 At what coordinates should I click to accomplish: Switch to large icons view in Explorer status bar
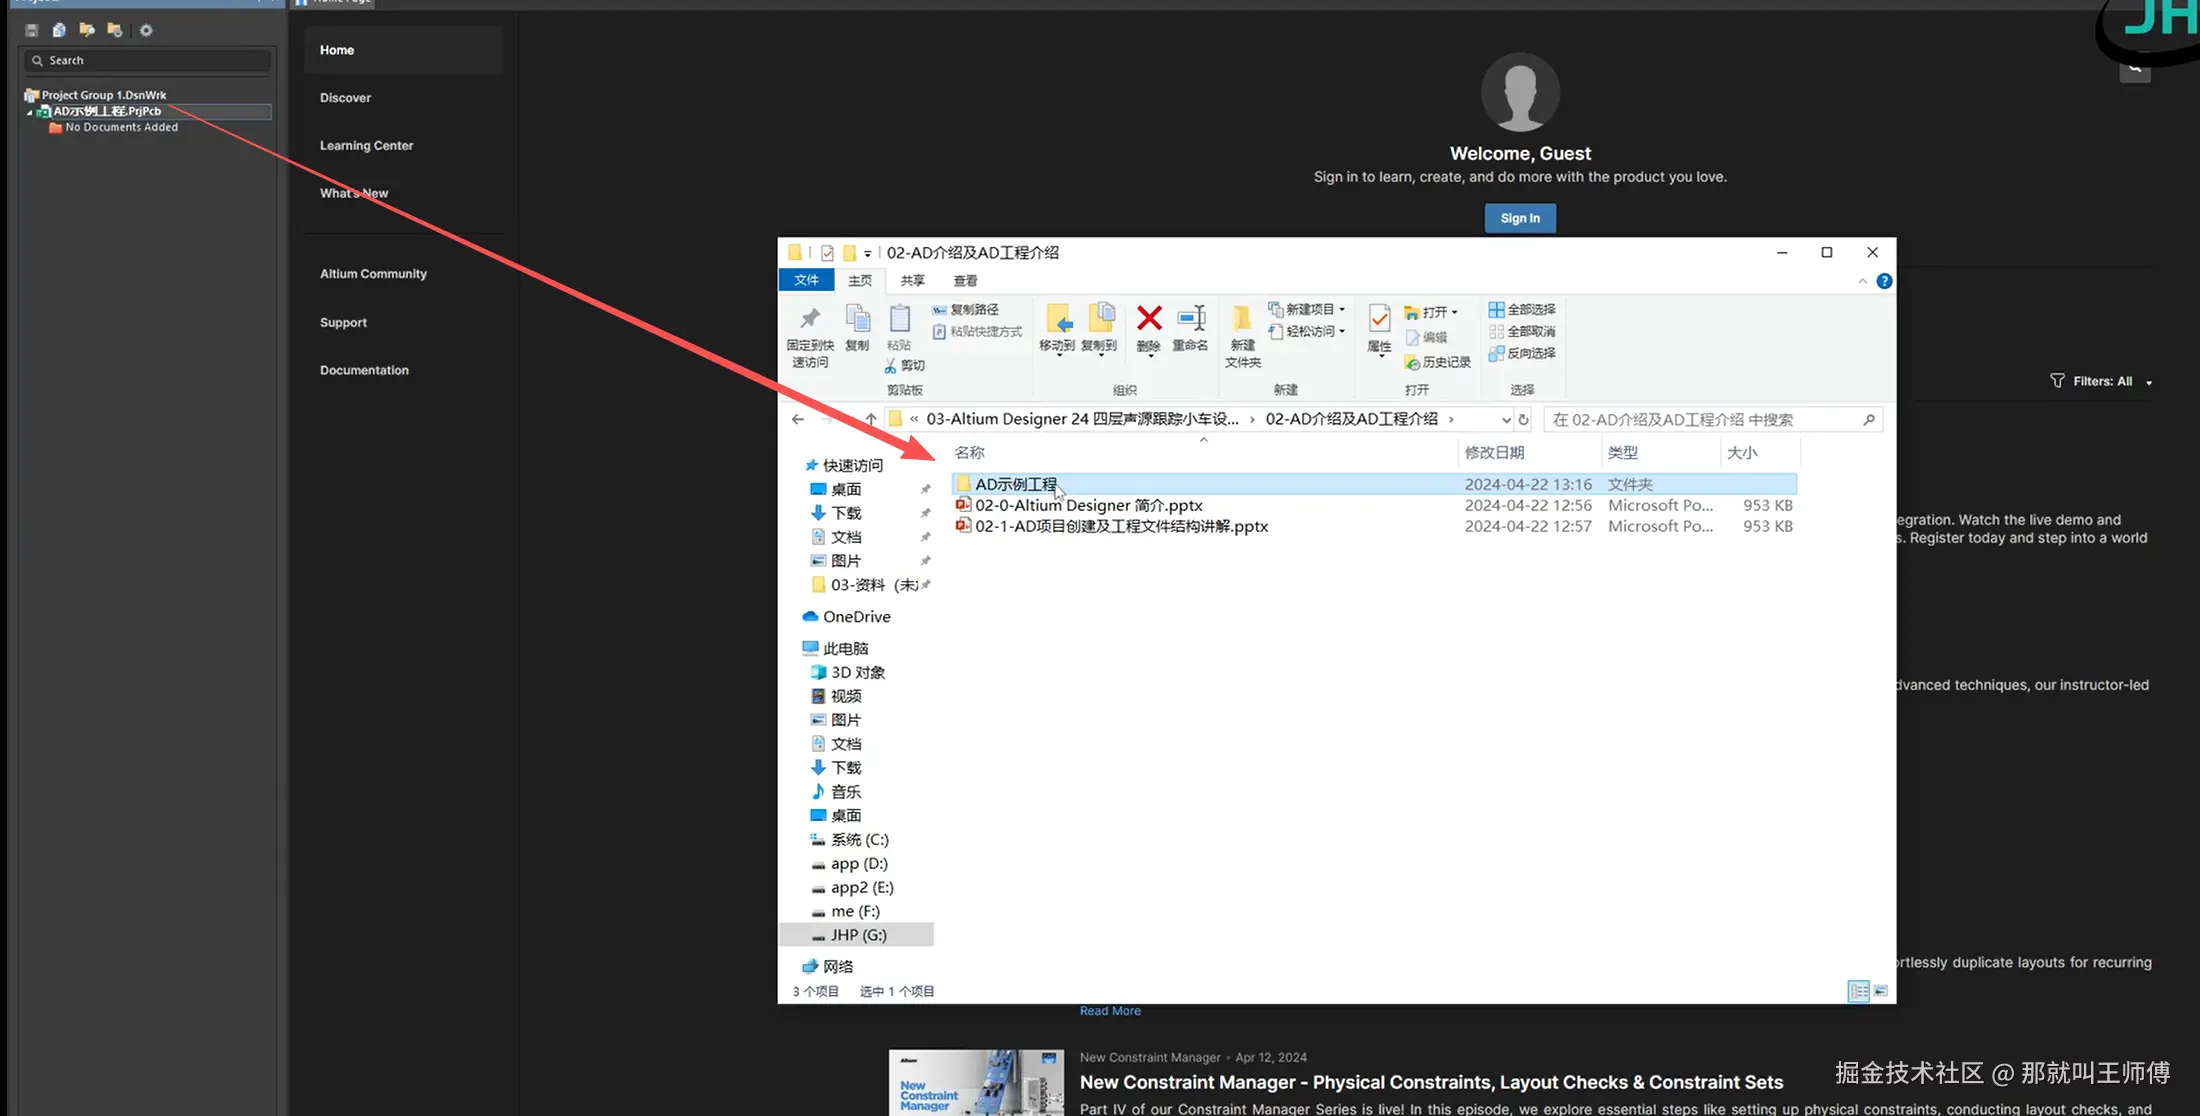point(1880,991)
